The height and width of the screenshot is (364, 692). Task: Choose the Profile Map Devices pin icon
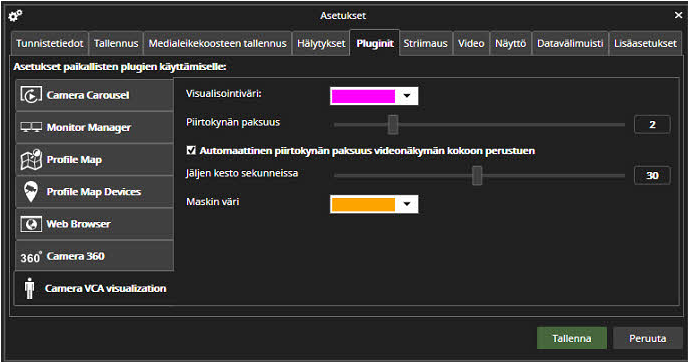tap(31, 191)
